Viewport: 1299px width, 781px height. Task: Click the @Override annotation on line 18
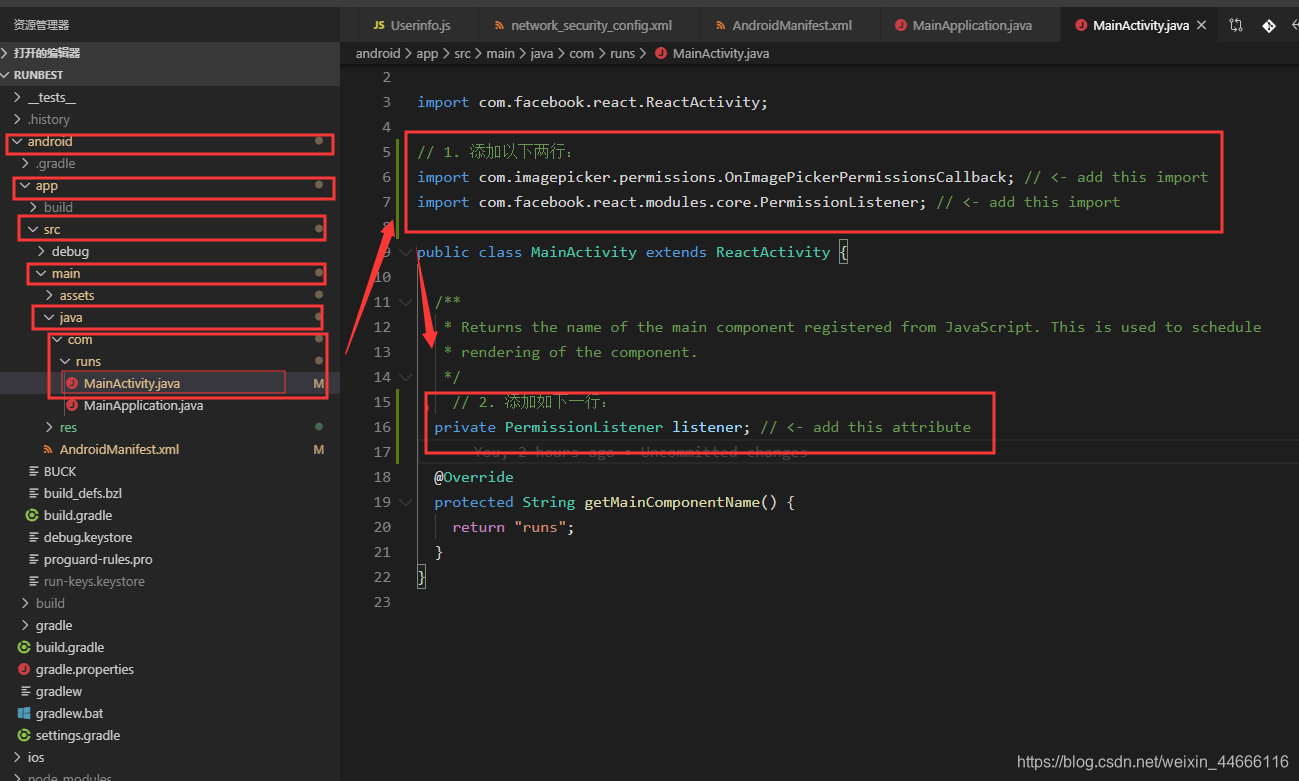[x=473, y=477]
